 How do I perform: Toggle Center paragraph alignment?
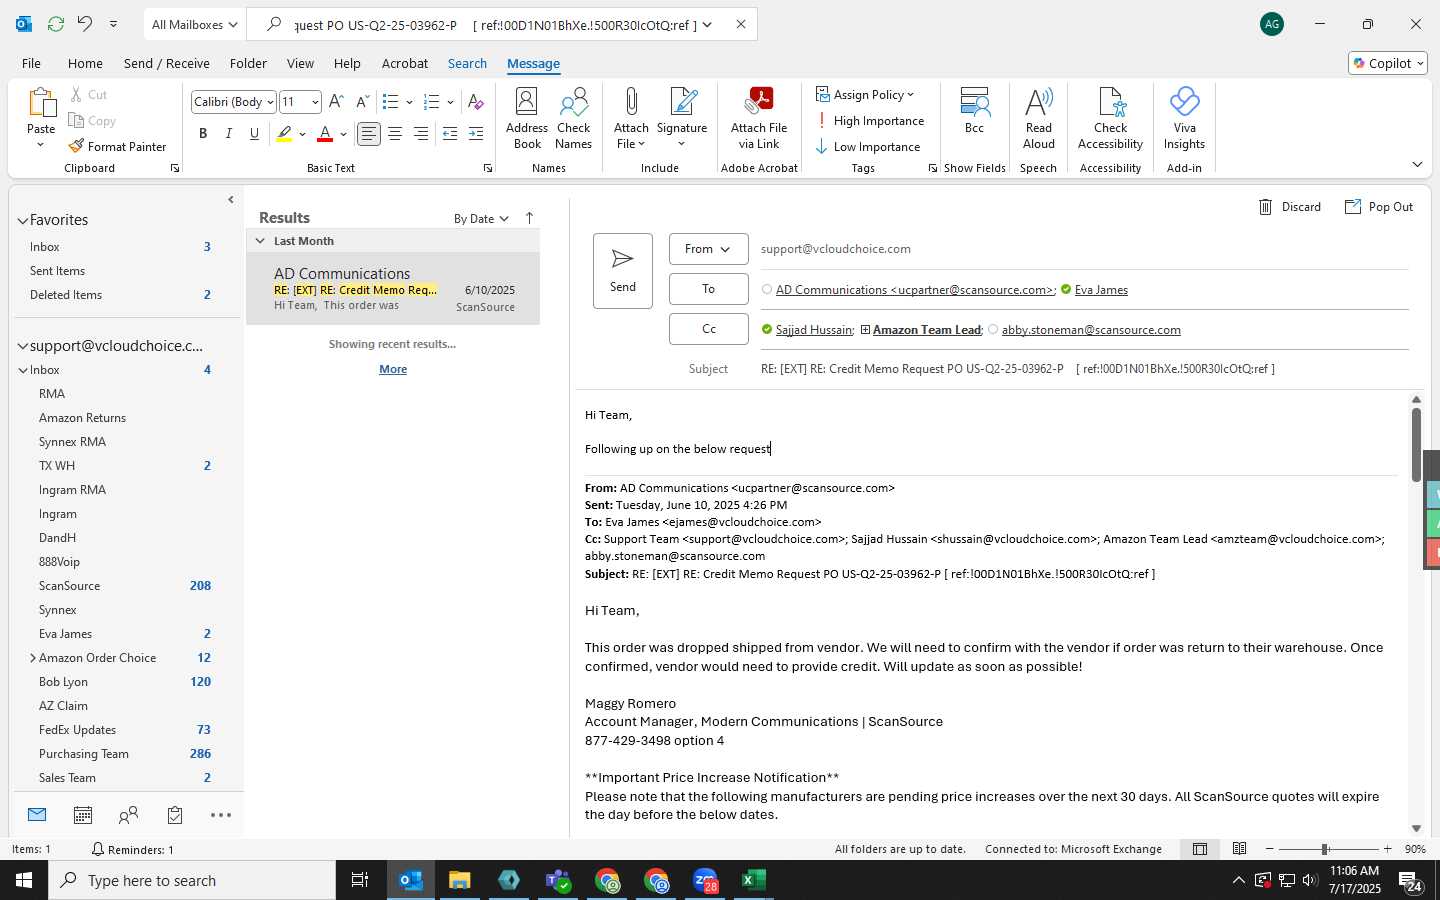395,134
